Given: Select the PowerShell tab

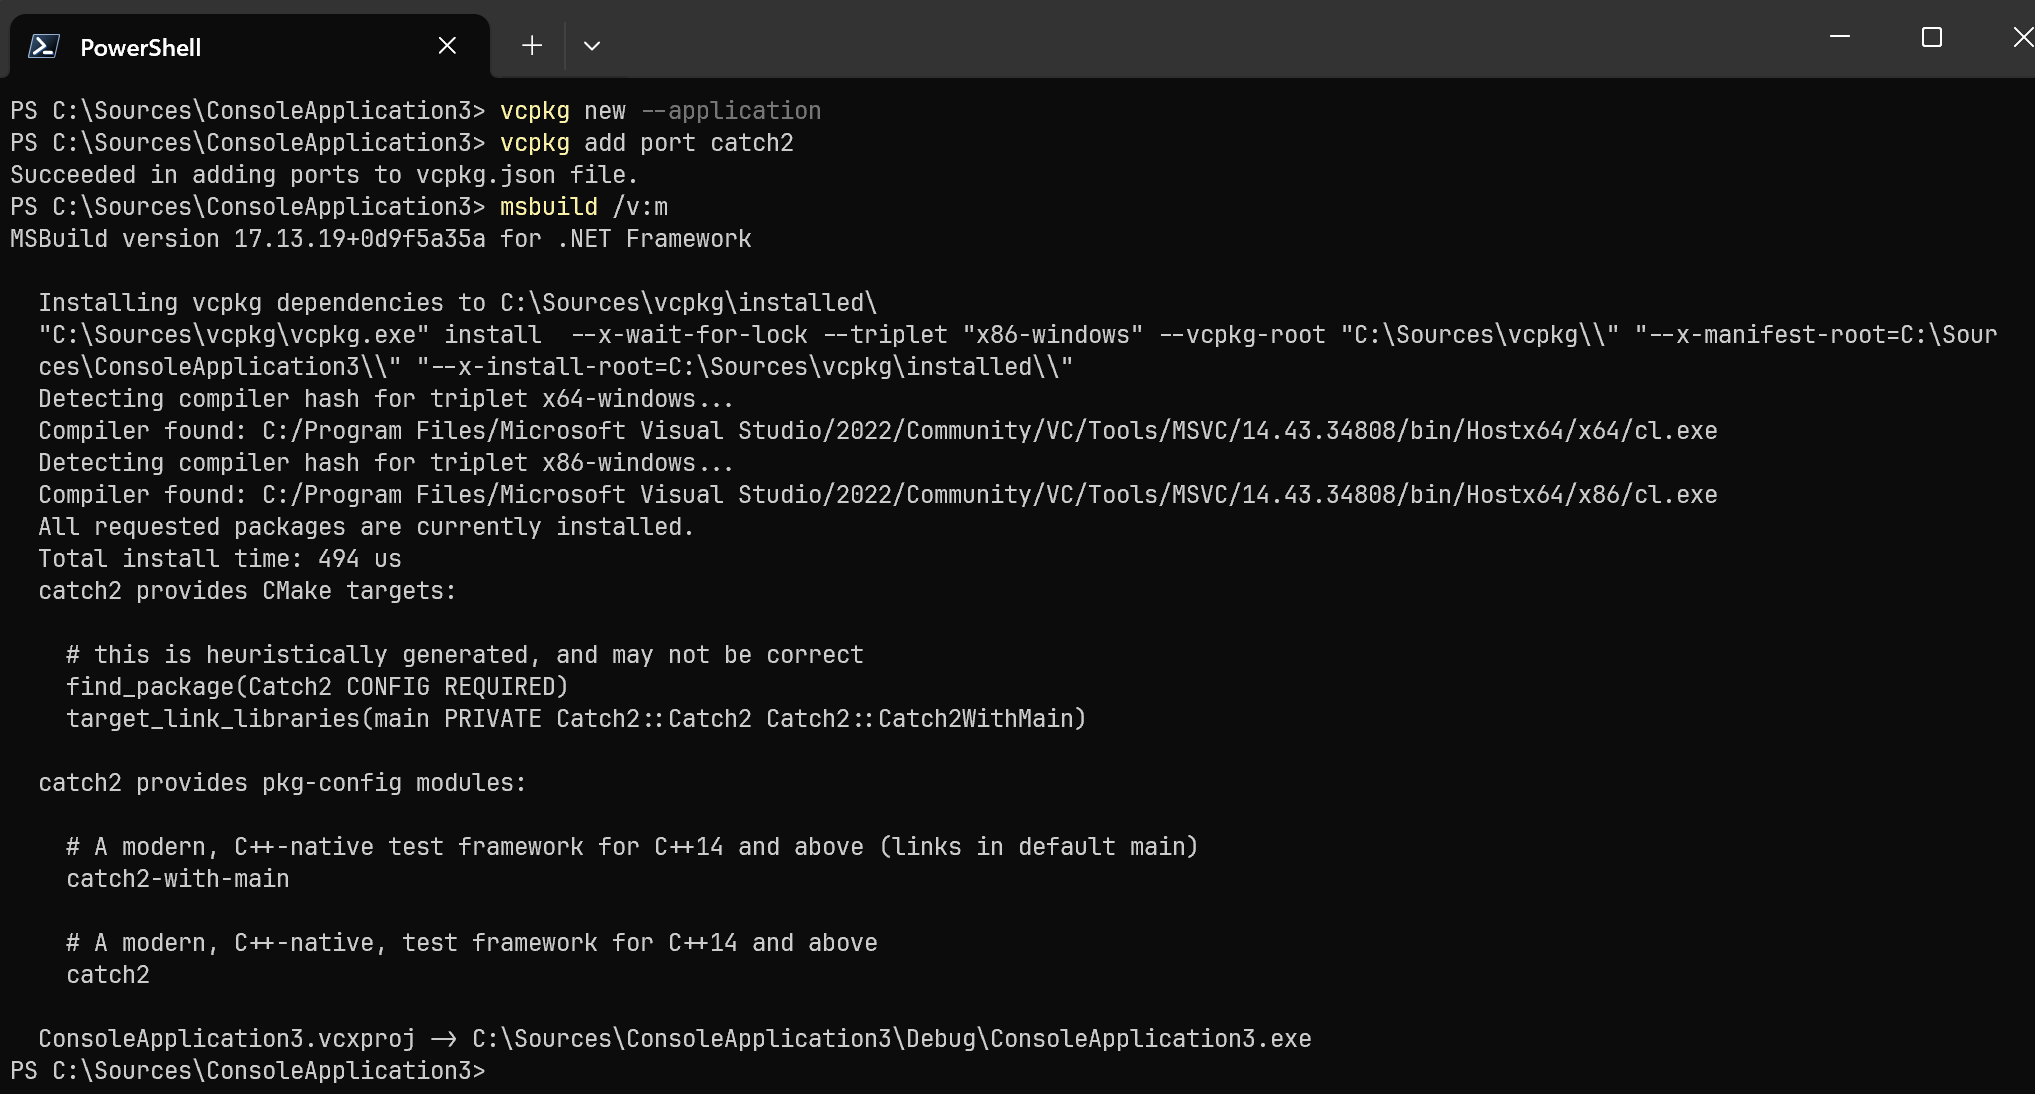Looking at the screenshot, I should 249,46.
